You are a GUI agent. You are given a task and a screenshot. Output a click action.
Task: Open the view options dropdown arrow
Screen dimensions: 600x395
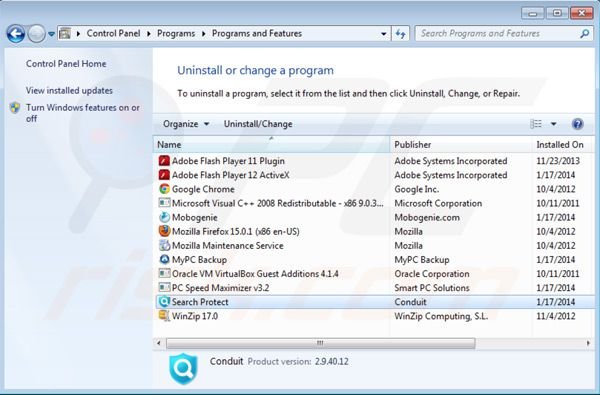click(x=553, y=124)
